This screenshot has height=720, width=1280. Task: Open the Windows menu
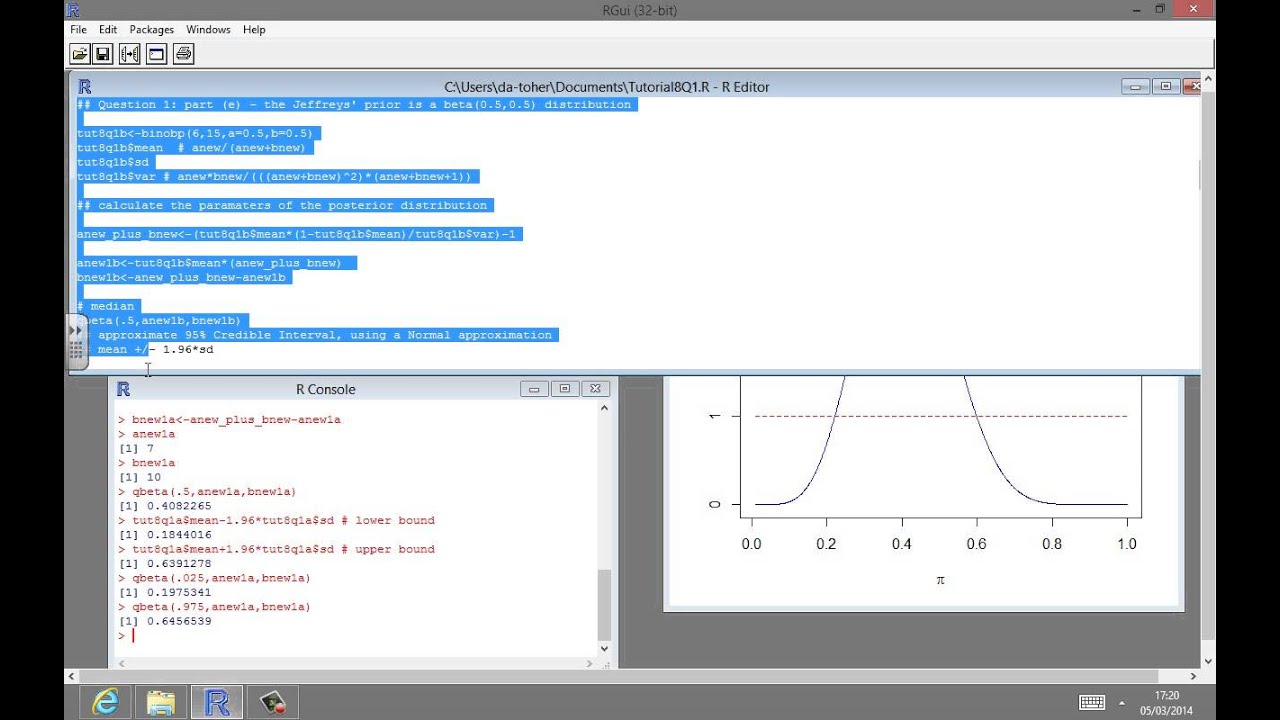(208, 30)
